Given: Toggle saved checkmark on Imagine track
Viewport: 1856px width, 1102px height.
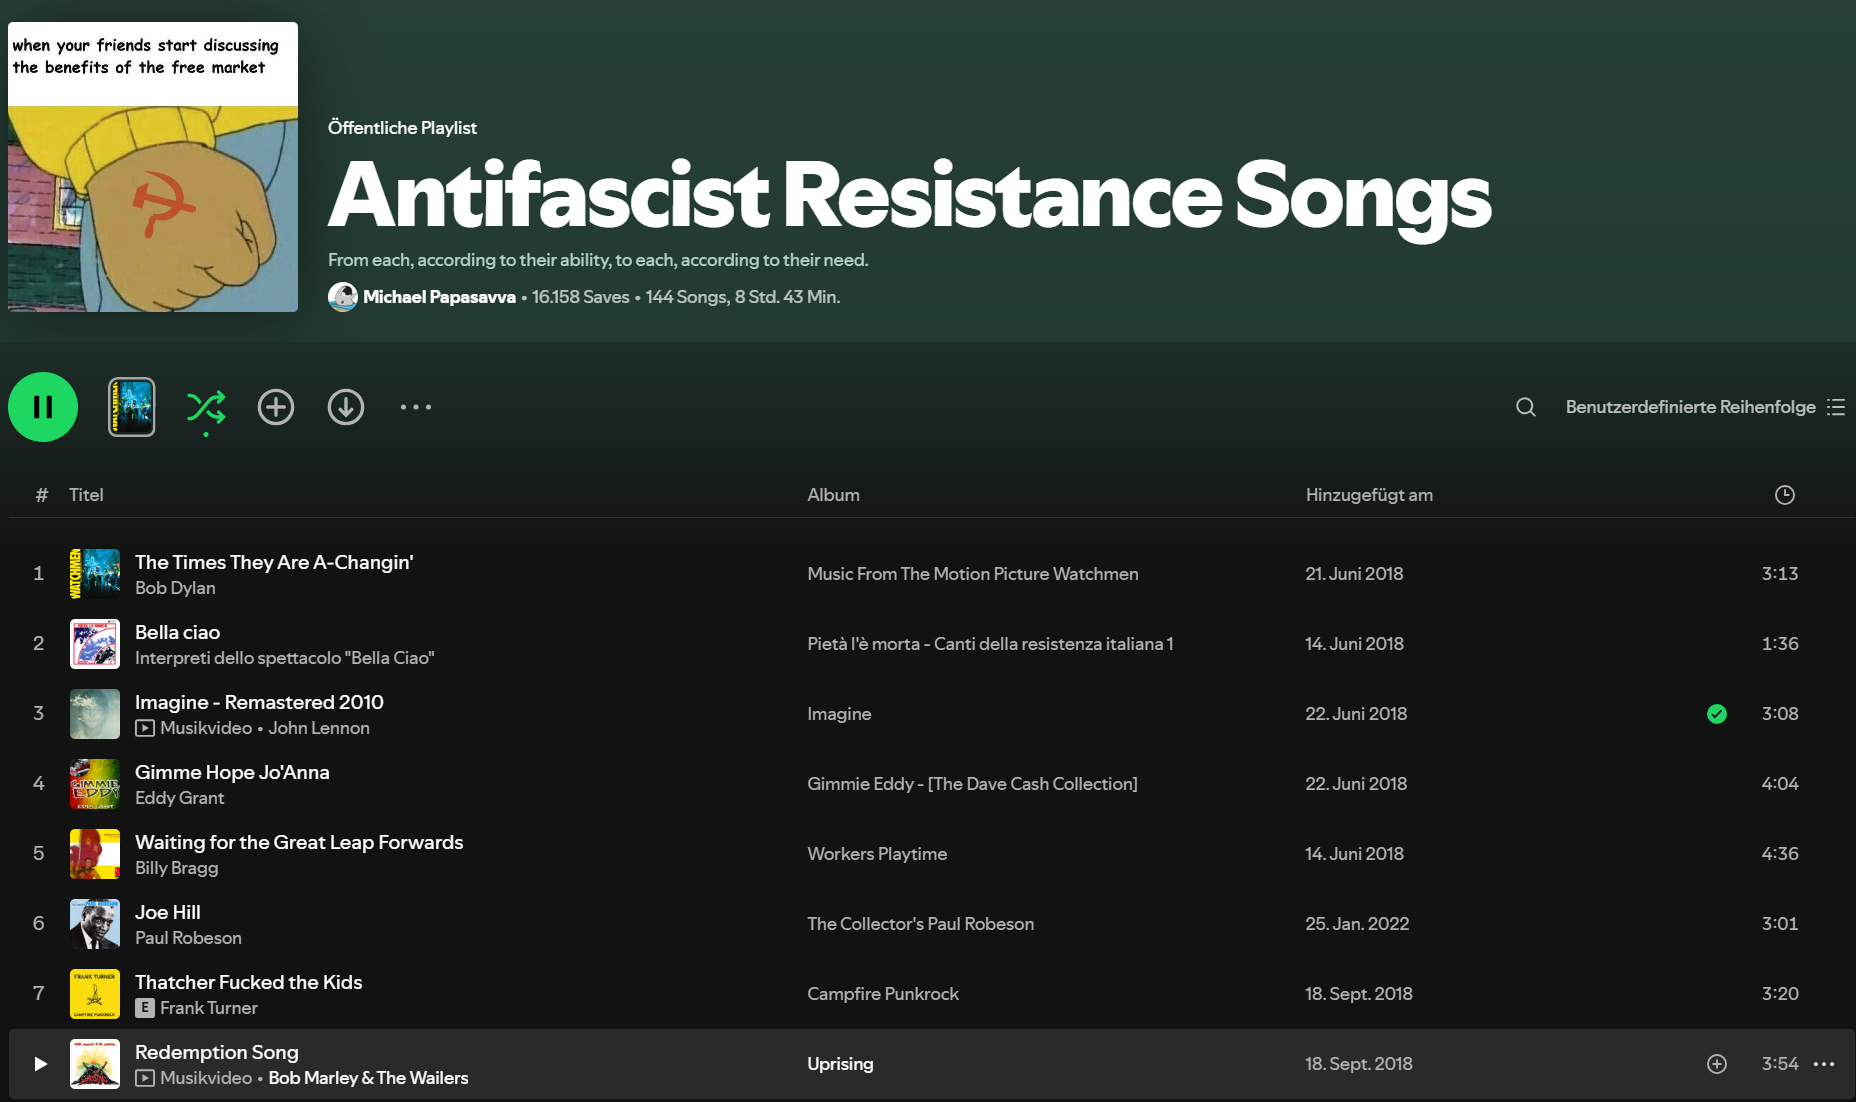Looking at the screenshot, I should click(x=1716, y=714).
